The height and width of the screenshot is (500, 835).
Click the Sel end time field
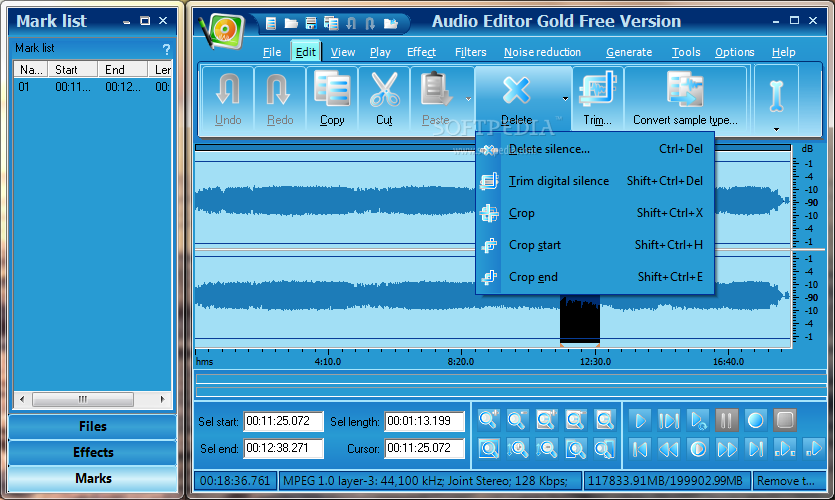point(283,448)
